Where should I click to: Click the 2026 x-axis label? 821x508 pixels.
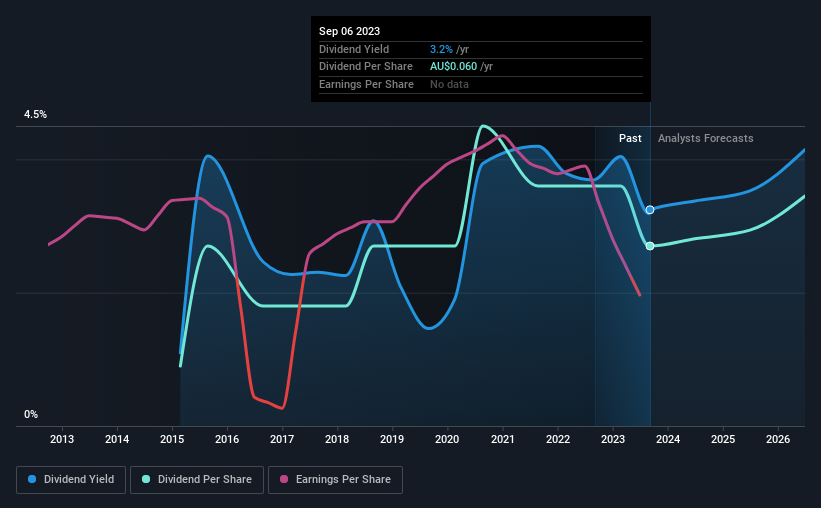pos(778,439)
